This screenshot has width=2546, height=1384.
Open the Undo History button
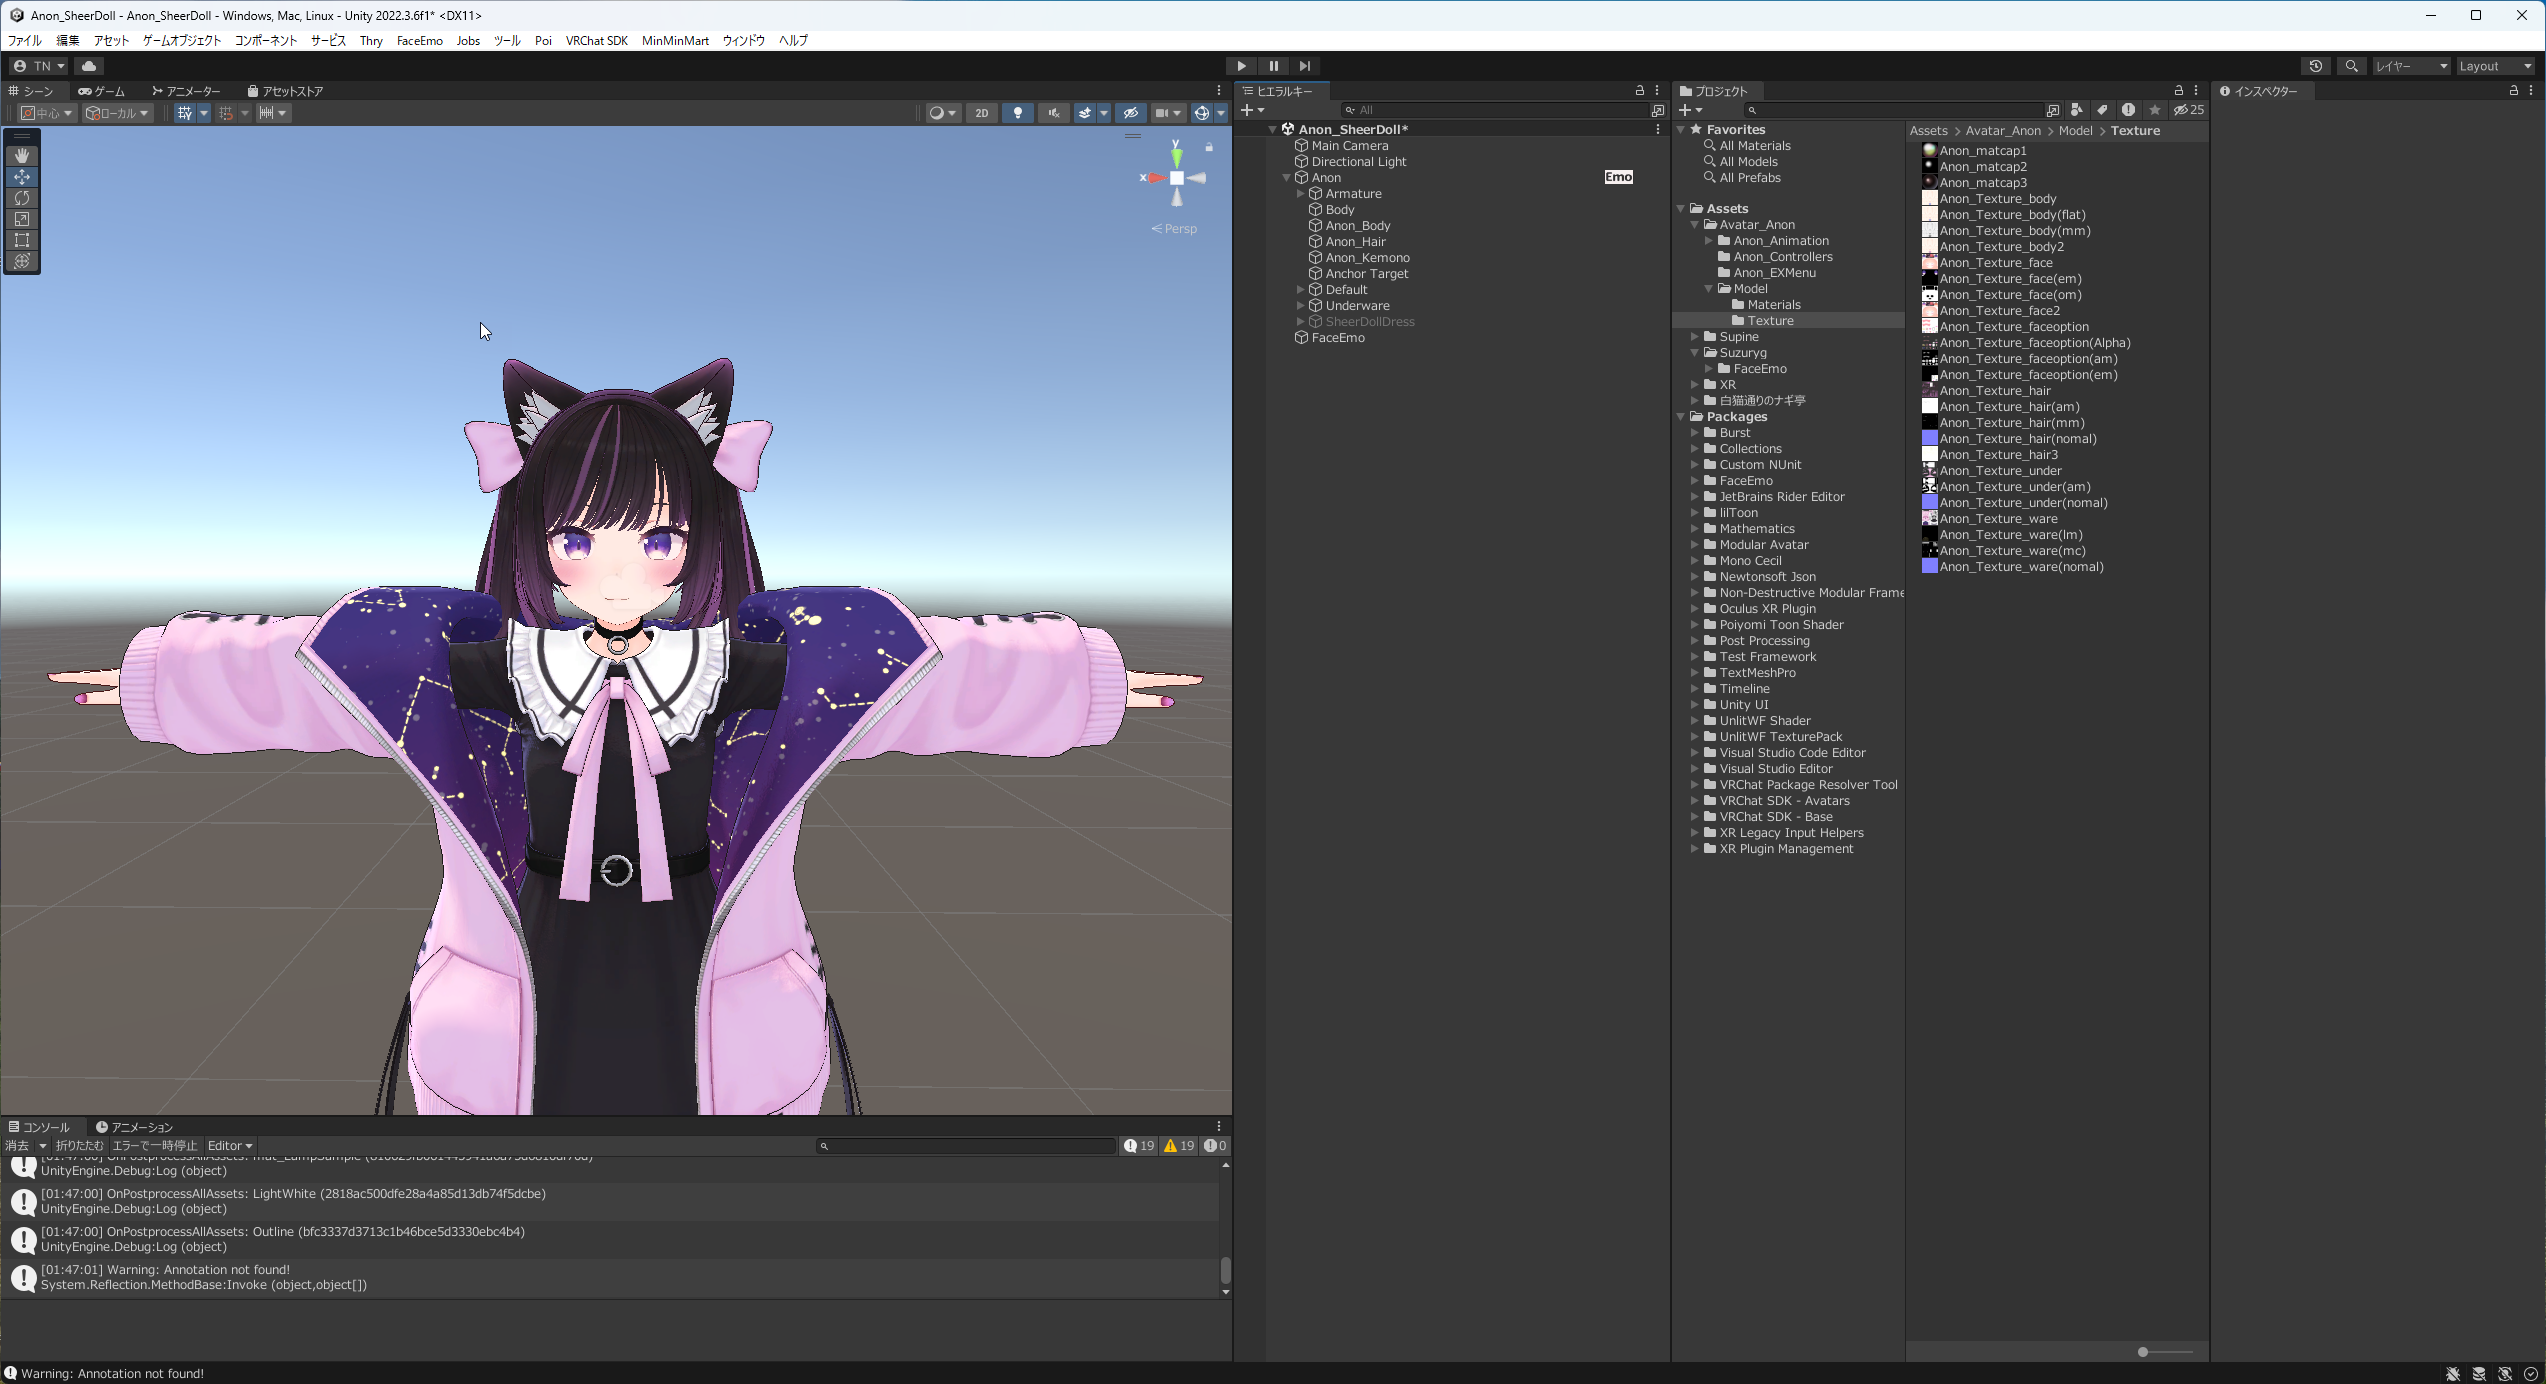(2316, 66)
